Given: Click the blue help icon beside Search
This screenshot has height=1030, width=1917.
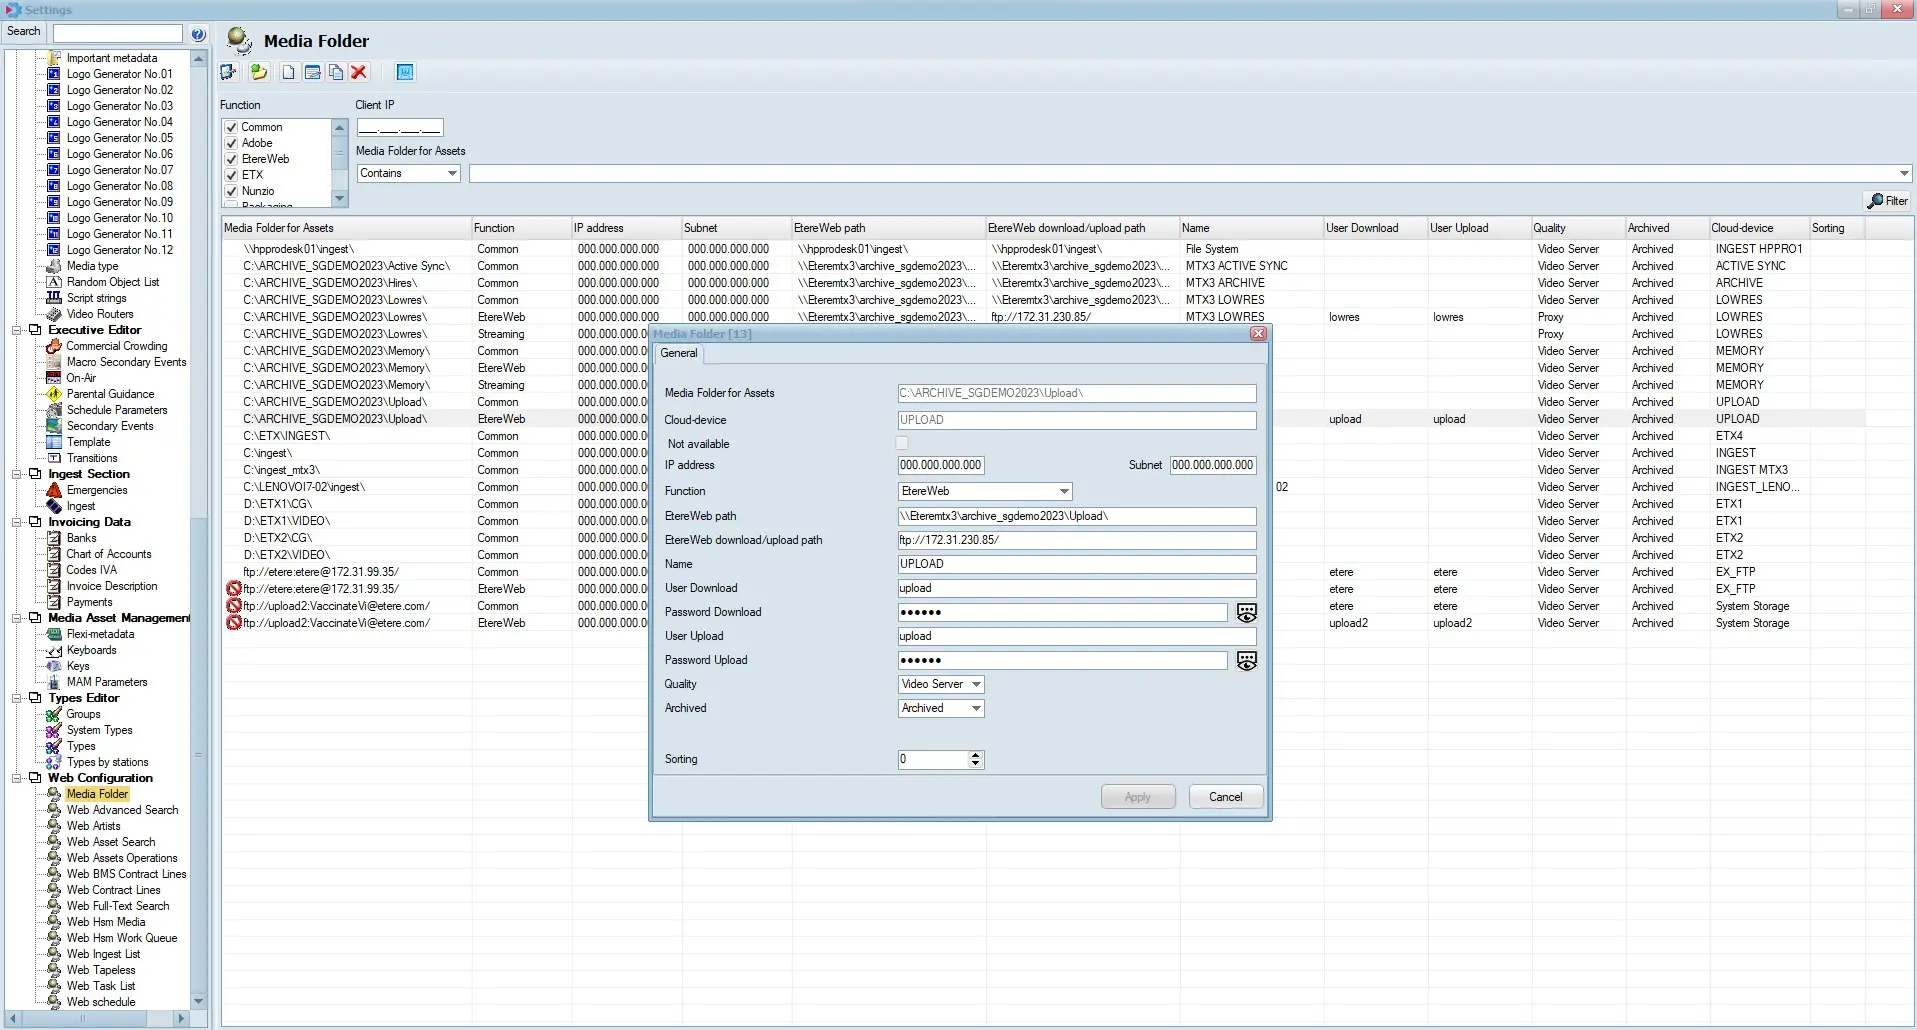Looking at the screenshot, I should tap(198, 33).
